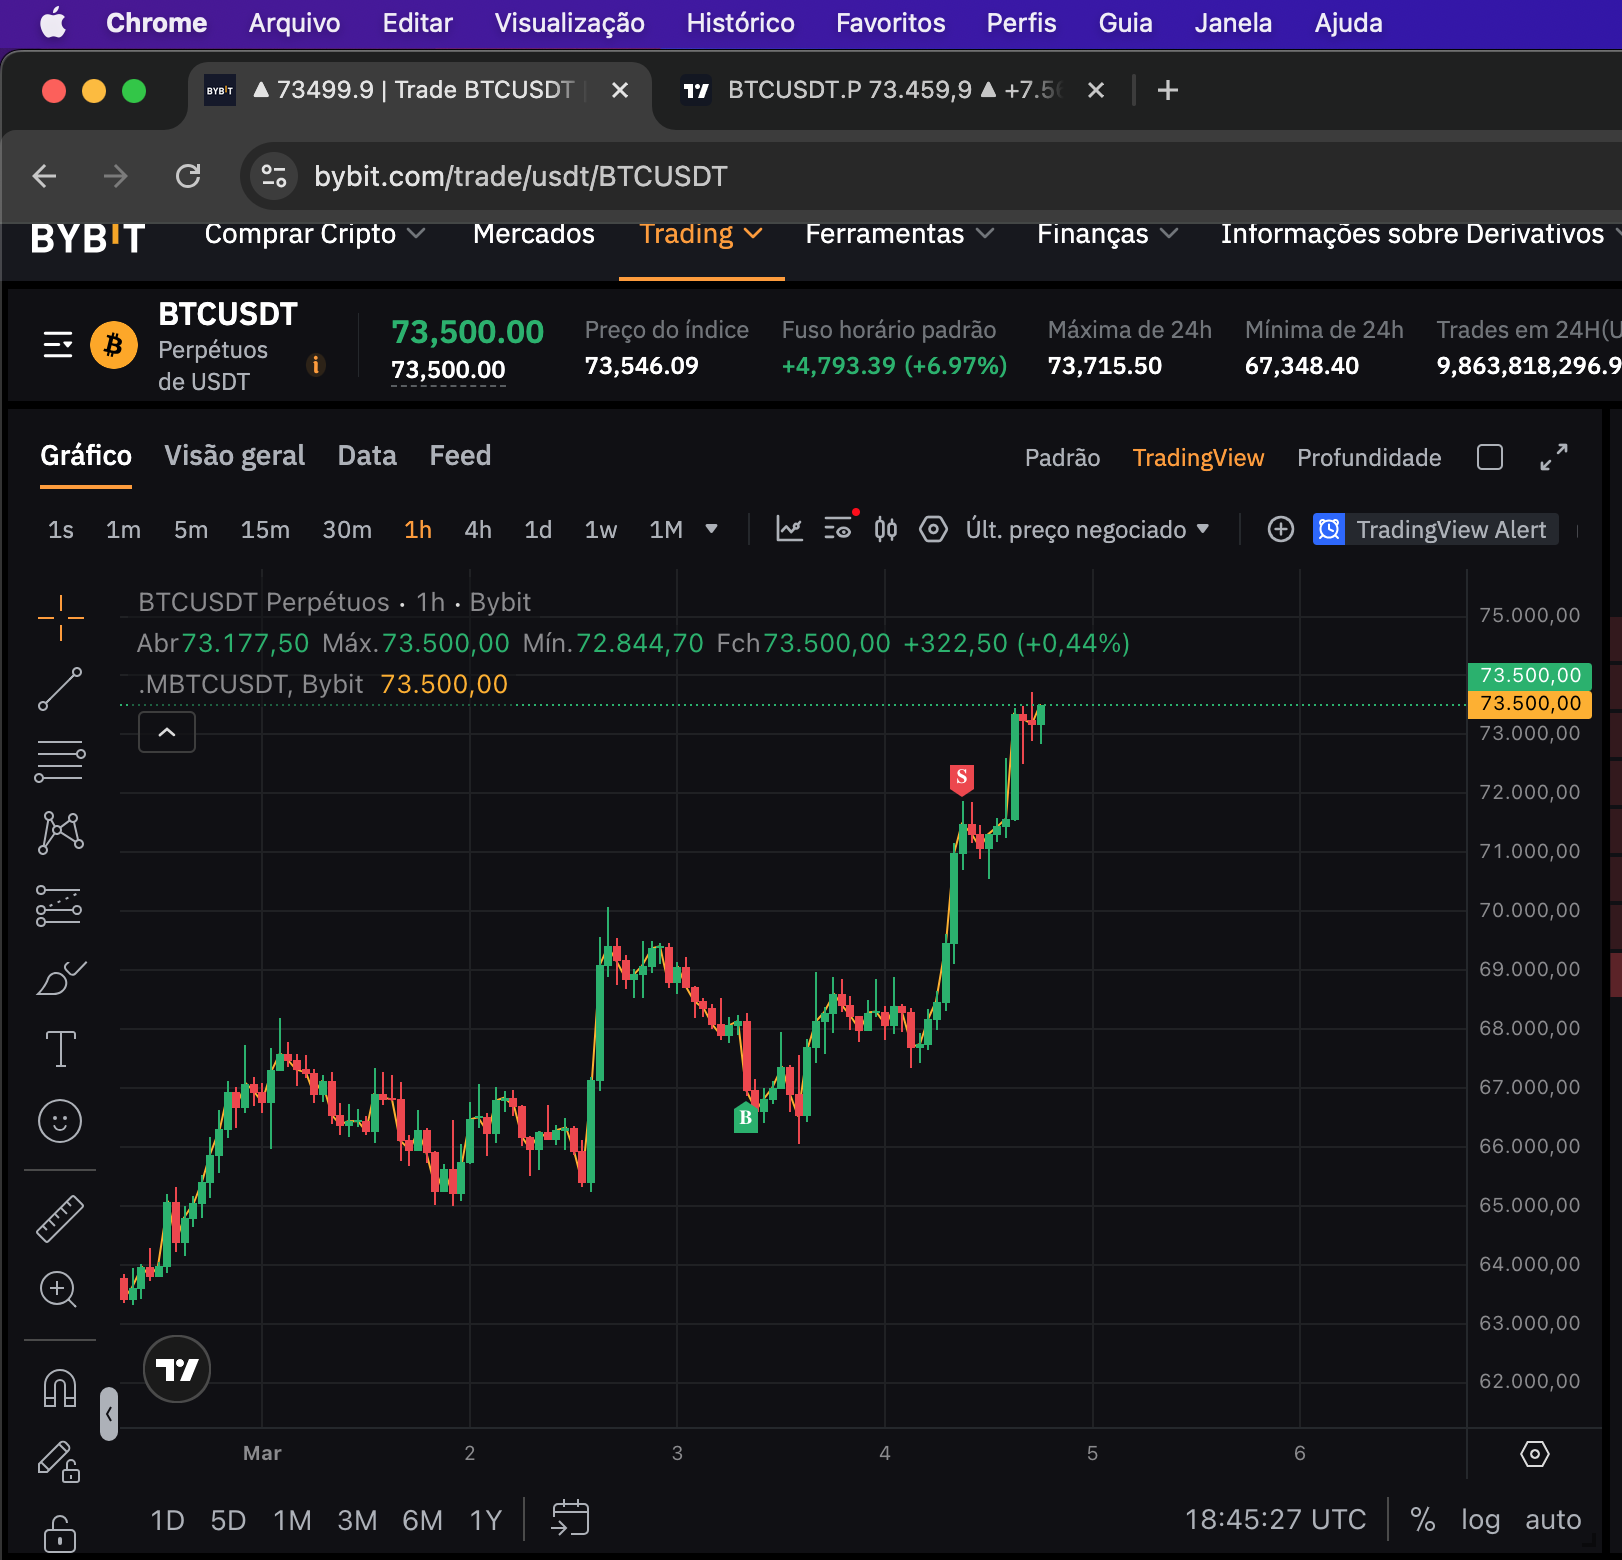The image size is (1622, 1560).
Task: Select the trend line drawing tool
Action: pos(60,689)
